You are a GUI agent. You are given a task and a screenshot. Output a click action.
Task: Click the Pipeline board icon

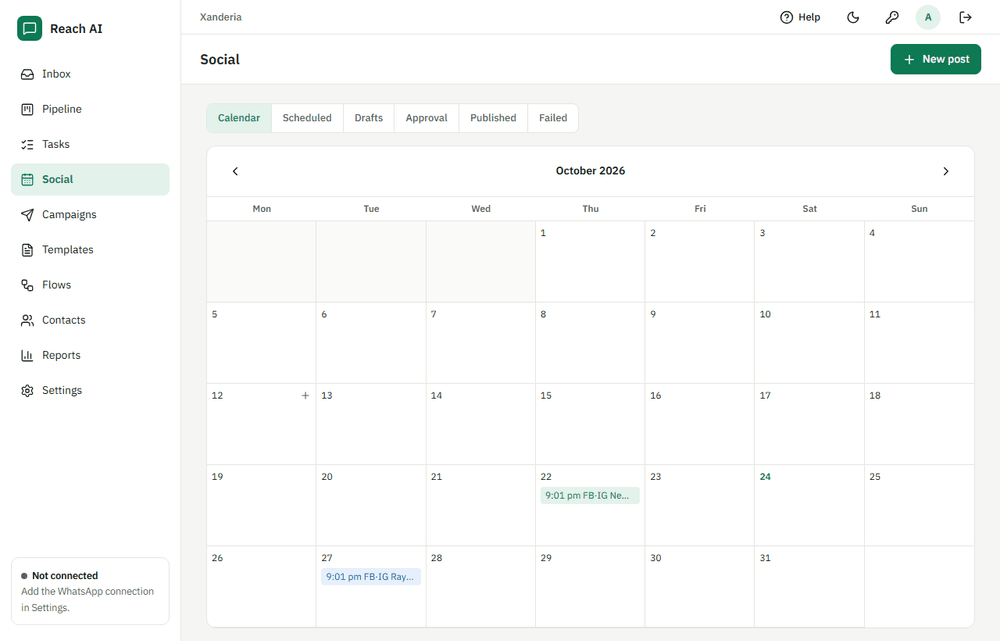[27, 109]
